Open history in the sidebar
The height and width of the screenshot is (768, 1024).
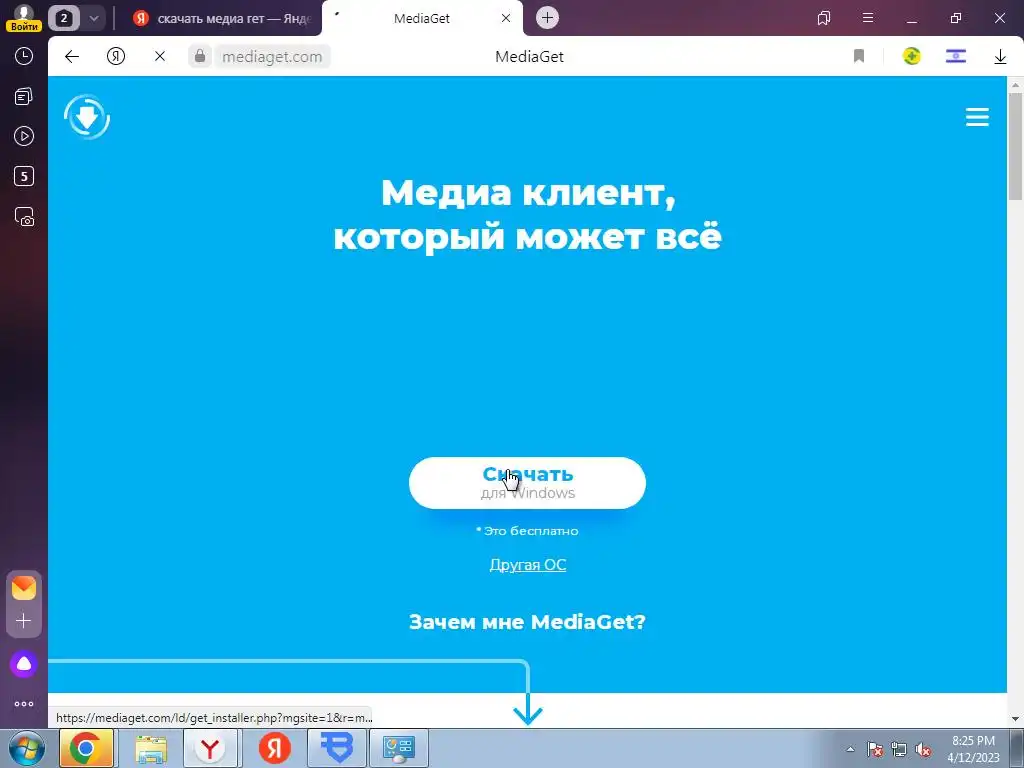click(x=24, y=56)
